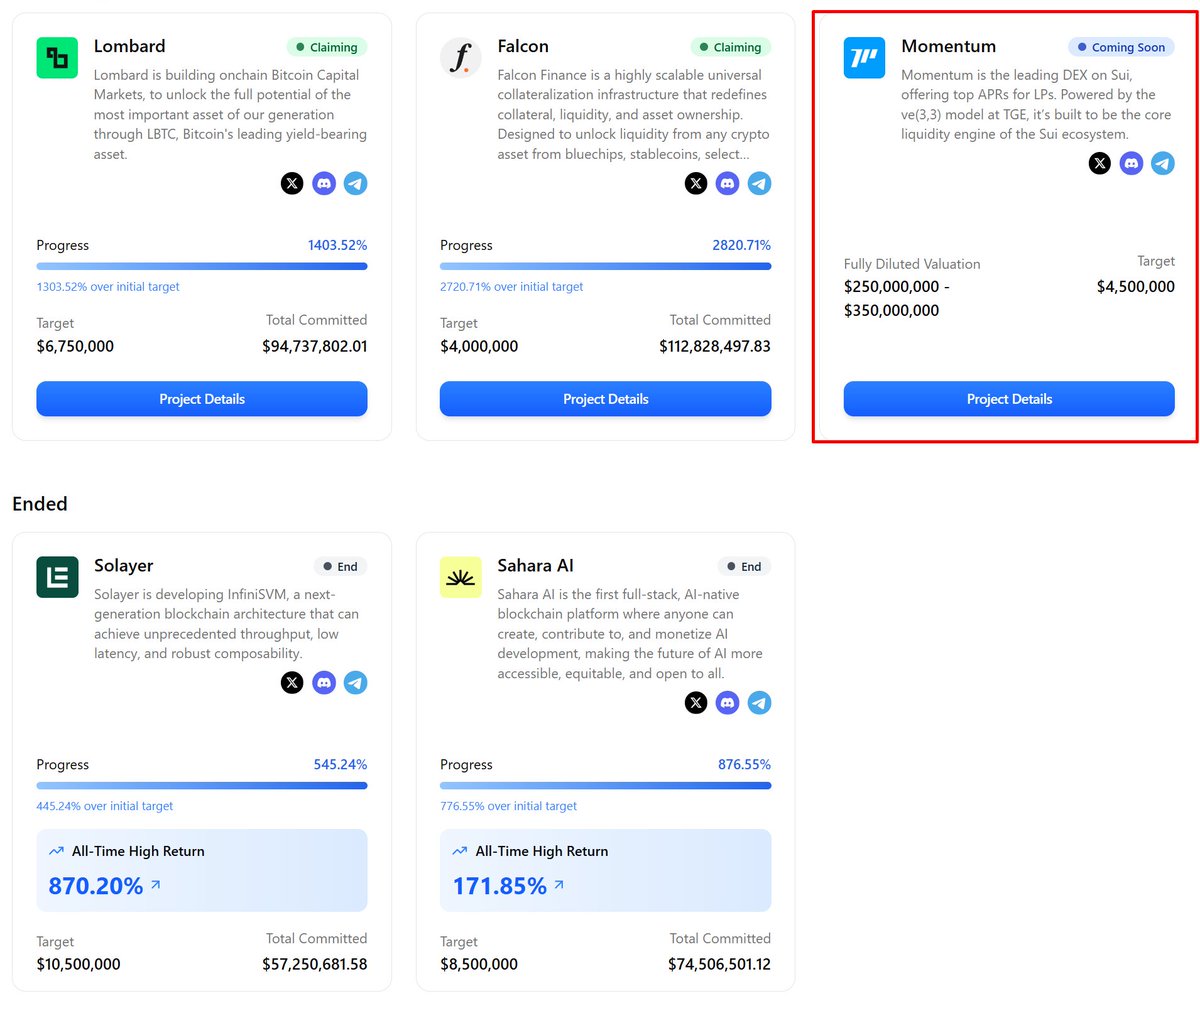Image resolution: width=1200 pixels, height=1023 pixels.
Task: Click the arrow icon beside 171.85%
Action: (x=559, y=885)
